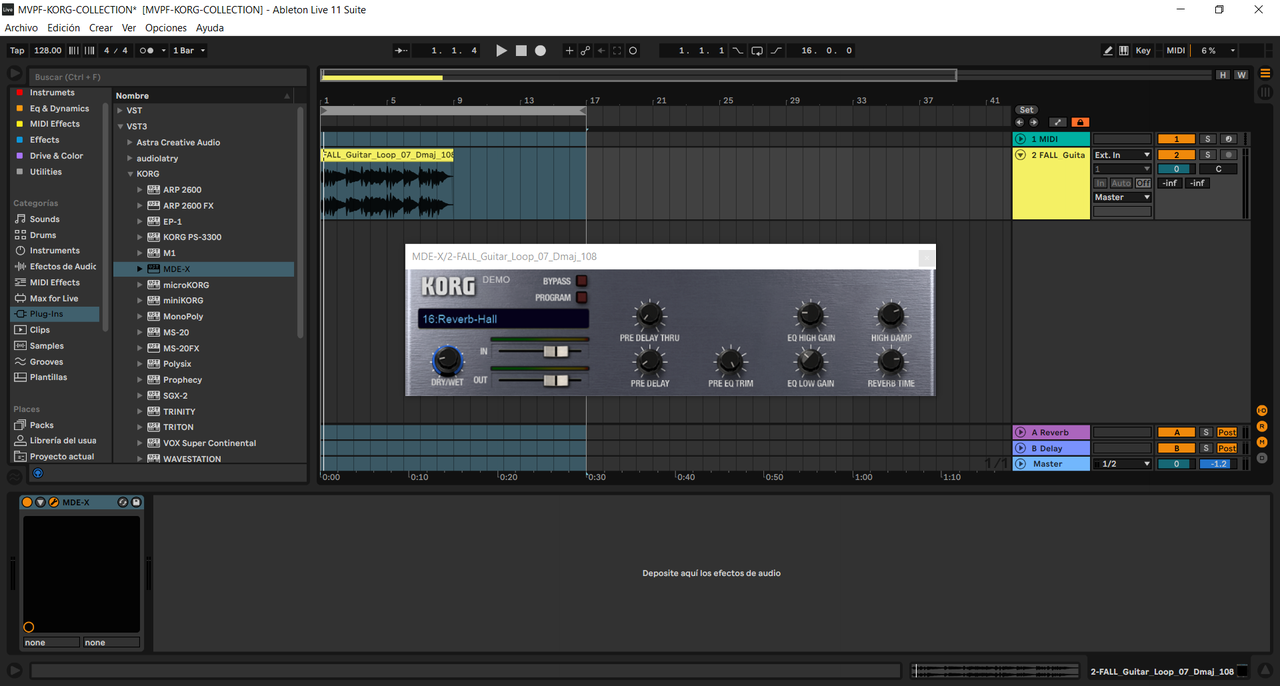Open the Master 1/2 output dropdown

tap(1122, 464)
